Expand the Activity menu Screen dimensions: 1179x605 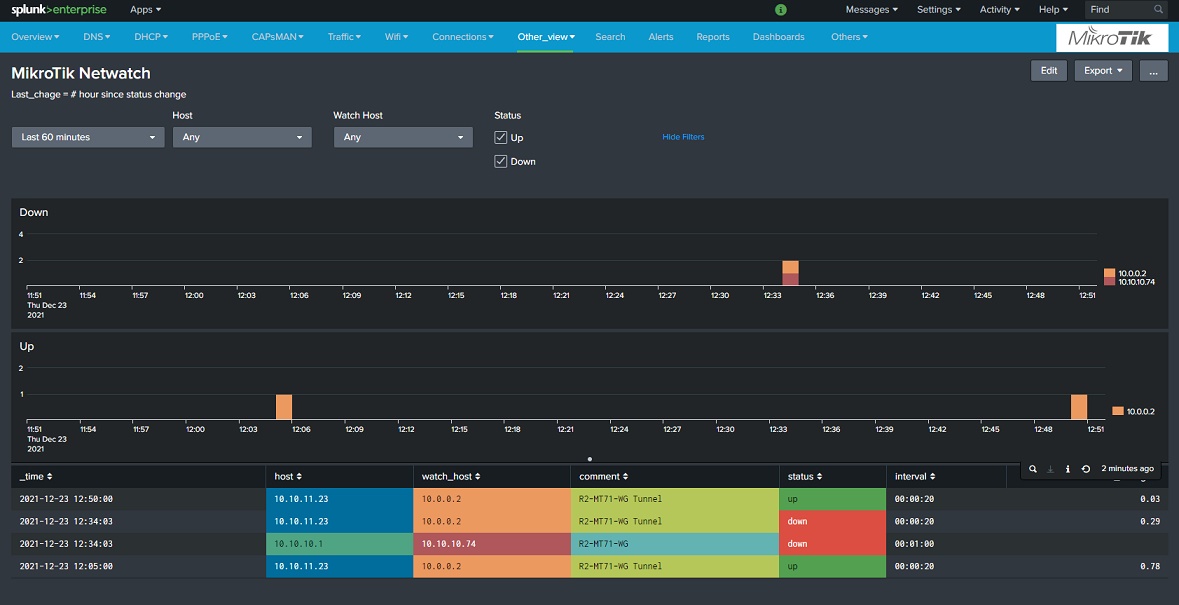pyautogui.click(x=999, y=10)
